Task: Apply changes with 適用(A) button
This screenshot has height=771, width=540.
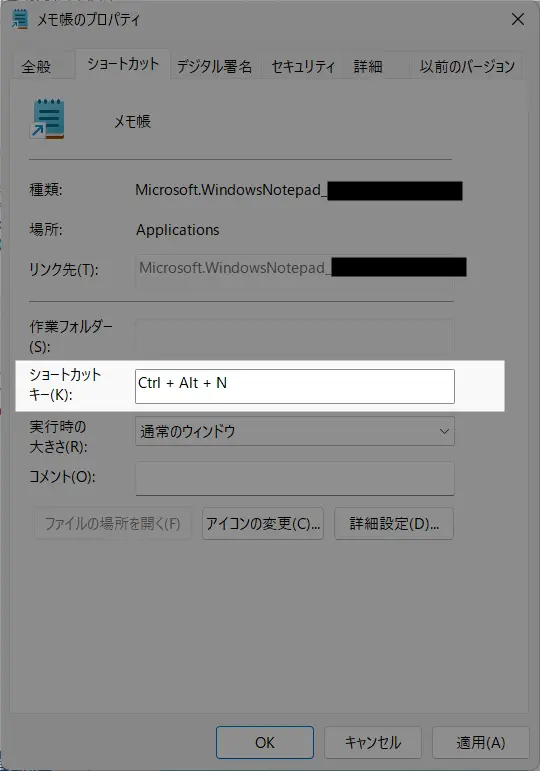Action: click(x=480, y=742)
